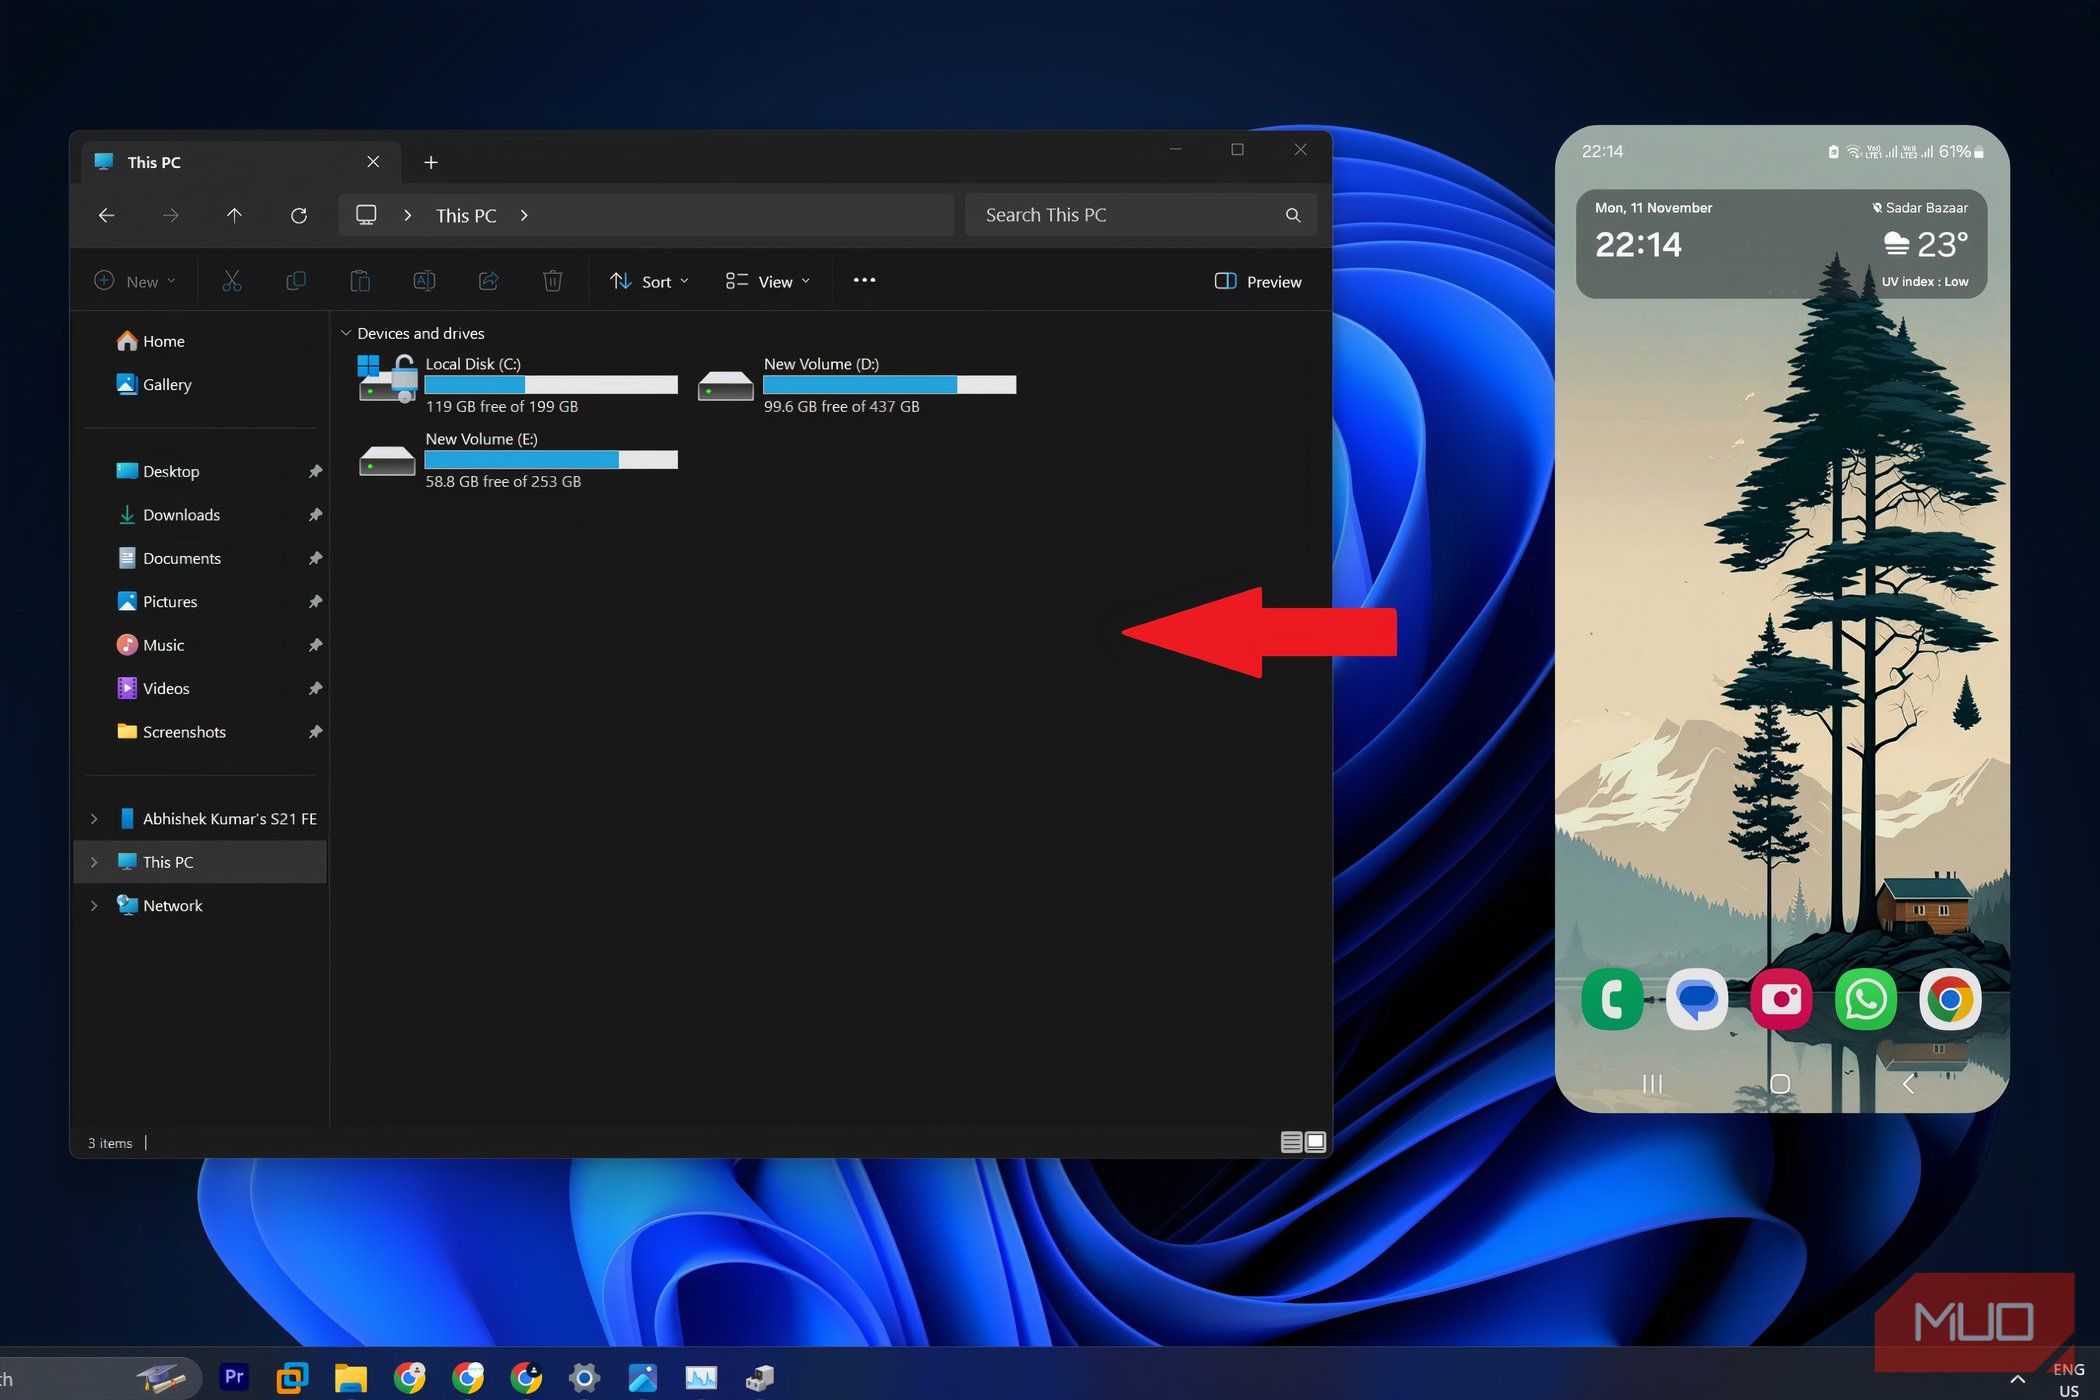
Task: Click the Preview toggle button
Action: [x=1258, y=280]
